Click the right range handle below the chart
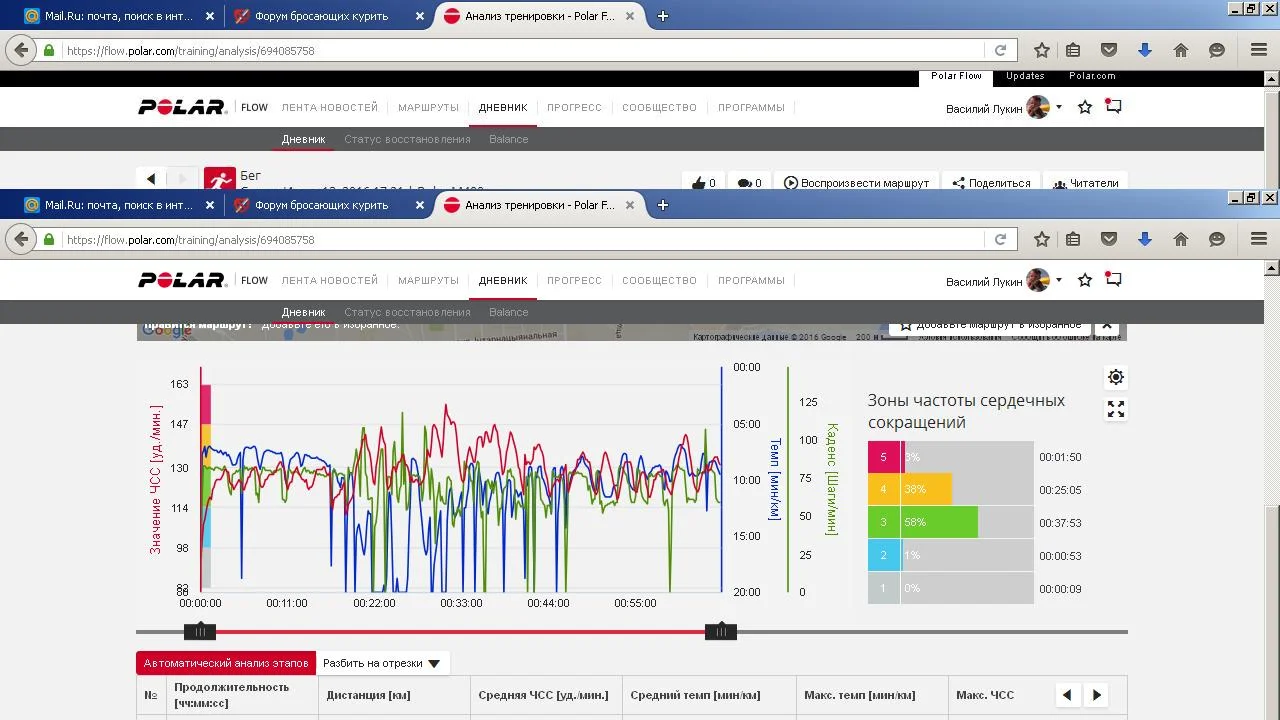1280x720 pixels. 721,631
